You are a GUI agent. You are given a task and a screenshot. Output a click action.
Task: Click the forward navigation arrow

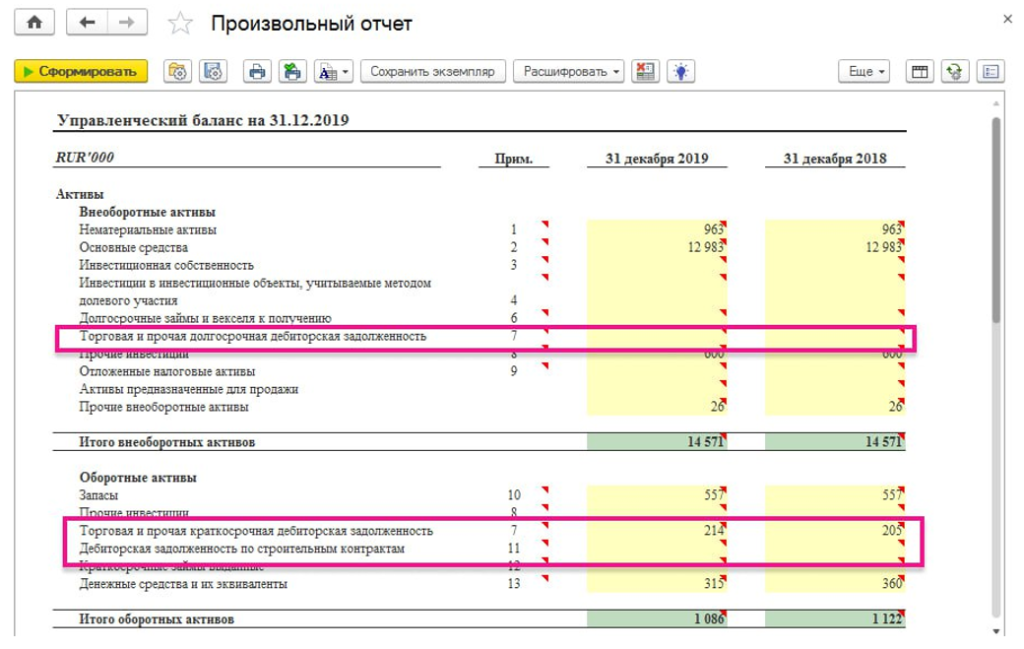(126, 22)
